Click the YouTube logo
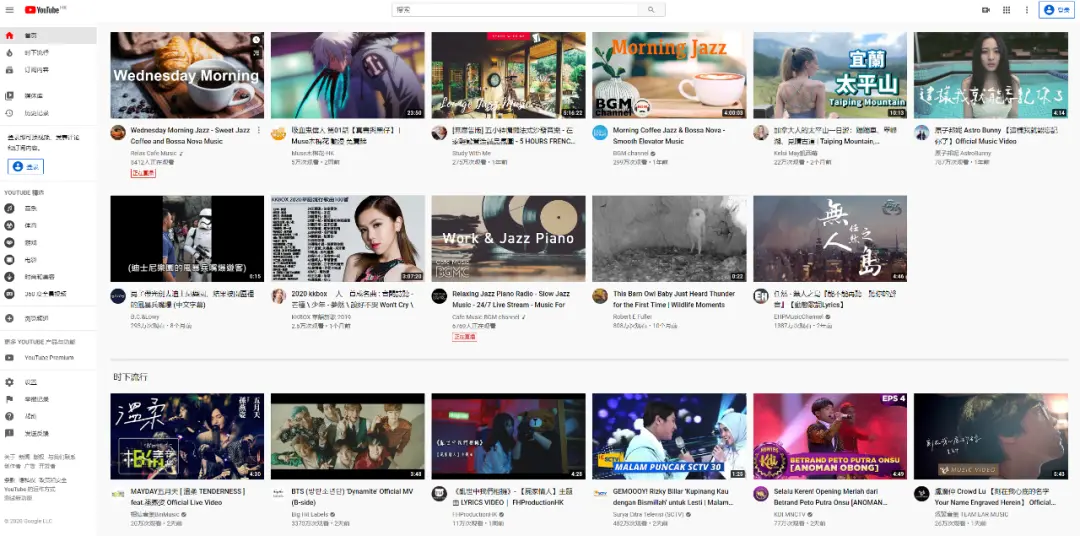This screenshot has height=536, width=1080. click(44, 10)
